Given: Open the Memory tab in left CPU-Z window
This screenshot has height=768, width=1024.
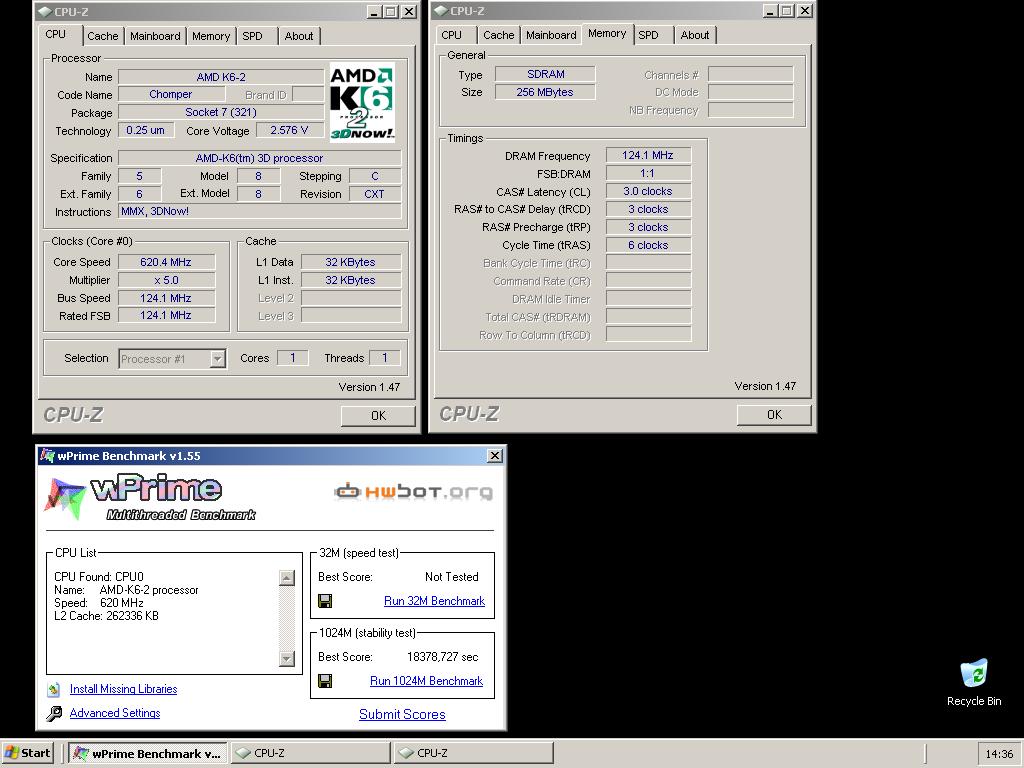Looking at the screenshot, I should pyautogui.click(x=210, y=36).
